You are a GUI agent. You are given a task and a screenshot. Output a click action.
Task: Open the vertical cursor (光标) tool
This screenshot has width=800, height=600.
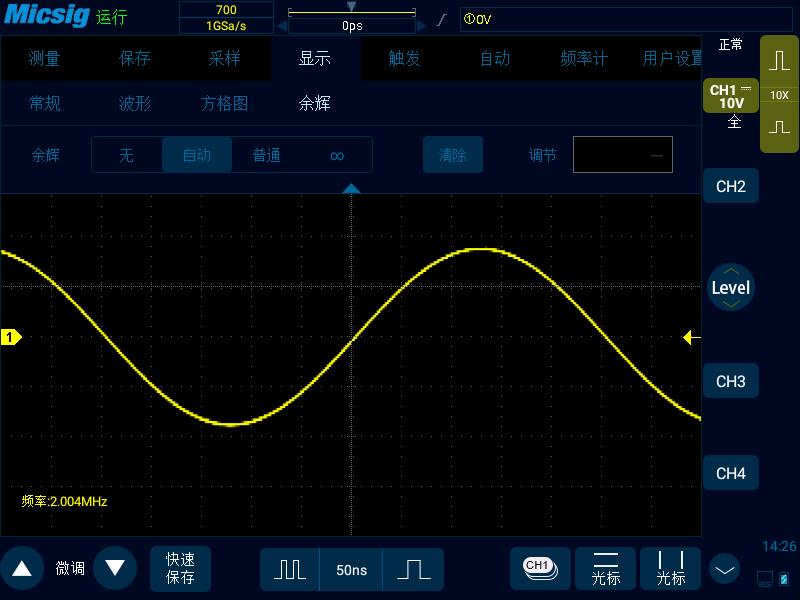coord(670,569)
